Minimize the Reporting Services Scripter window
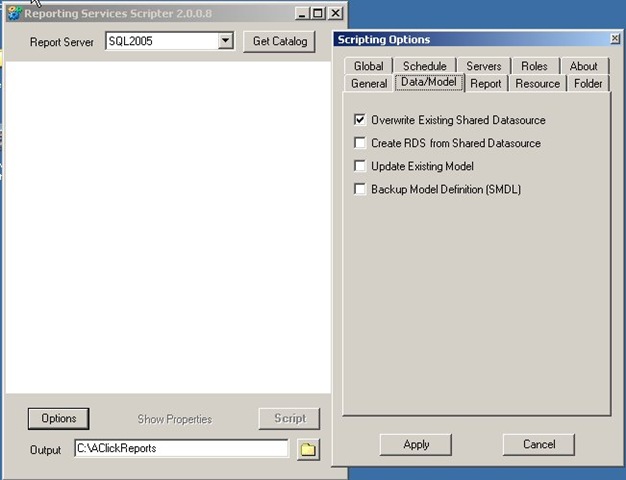The height and width of the screenshot is (480, 626). 302,14
